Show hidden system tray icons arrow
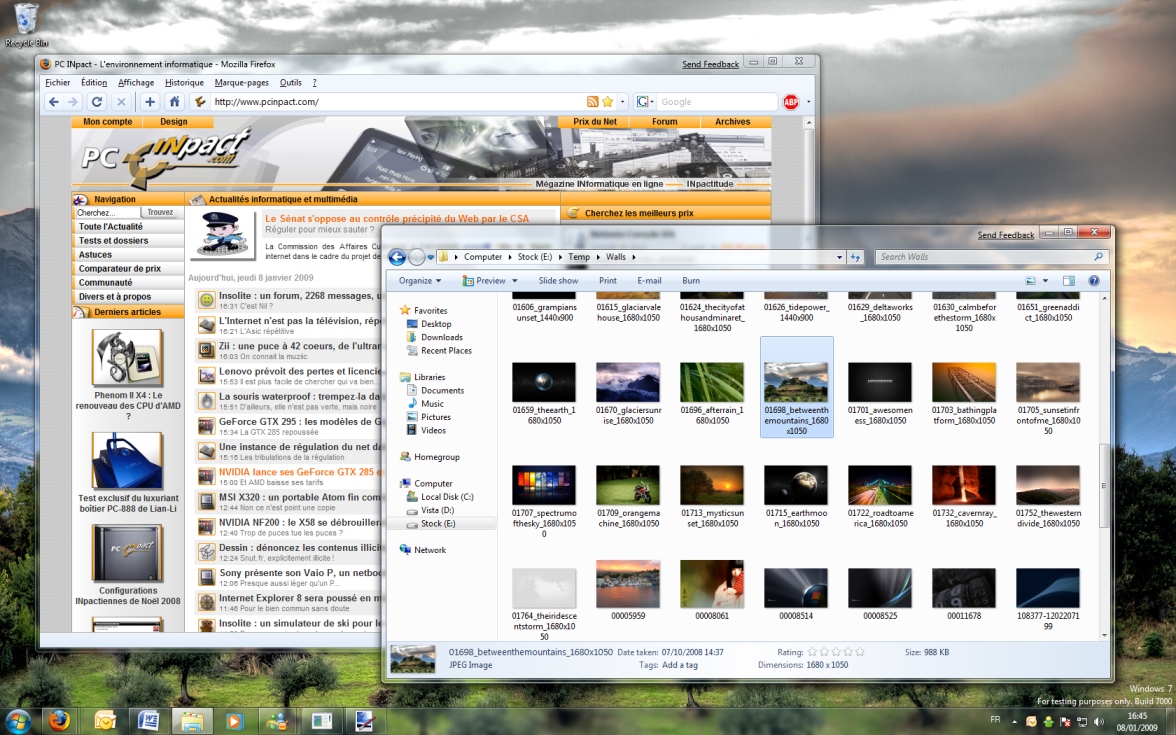Viewport: 1176px width, 735px height. (x=1015, y=722)
